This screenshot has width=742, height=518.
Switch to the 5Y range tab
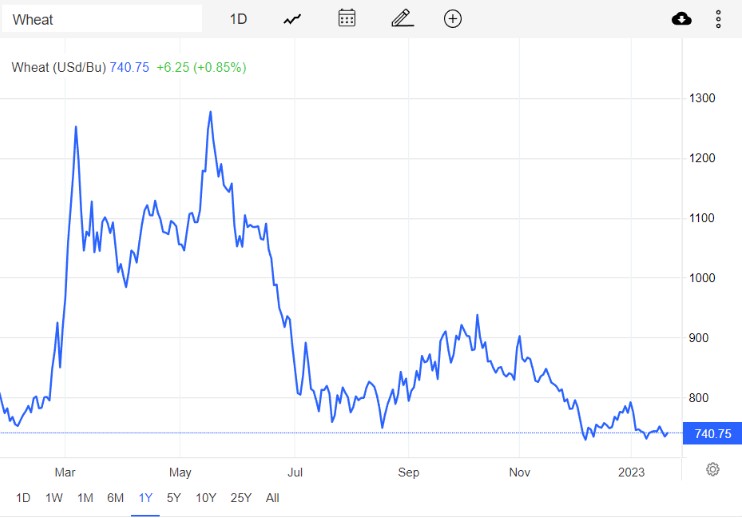click(174, 498)
